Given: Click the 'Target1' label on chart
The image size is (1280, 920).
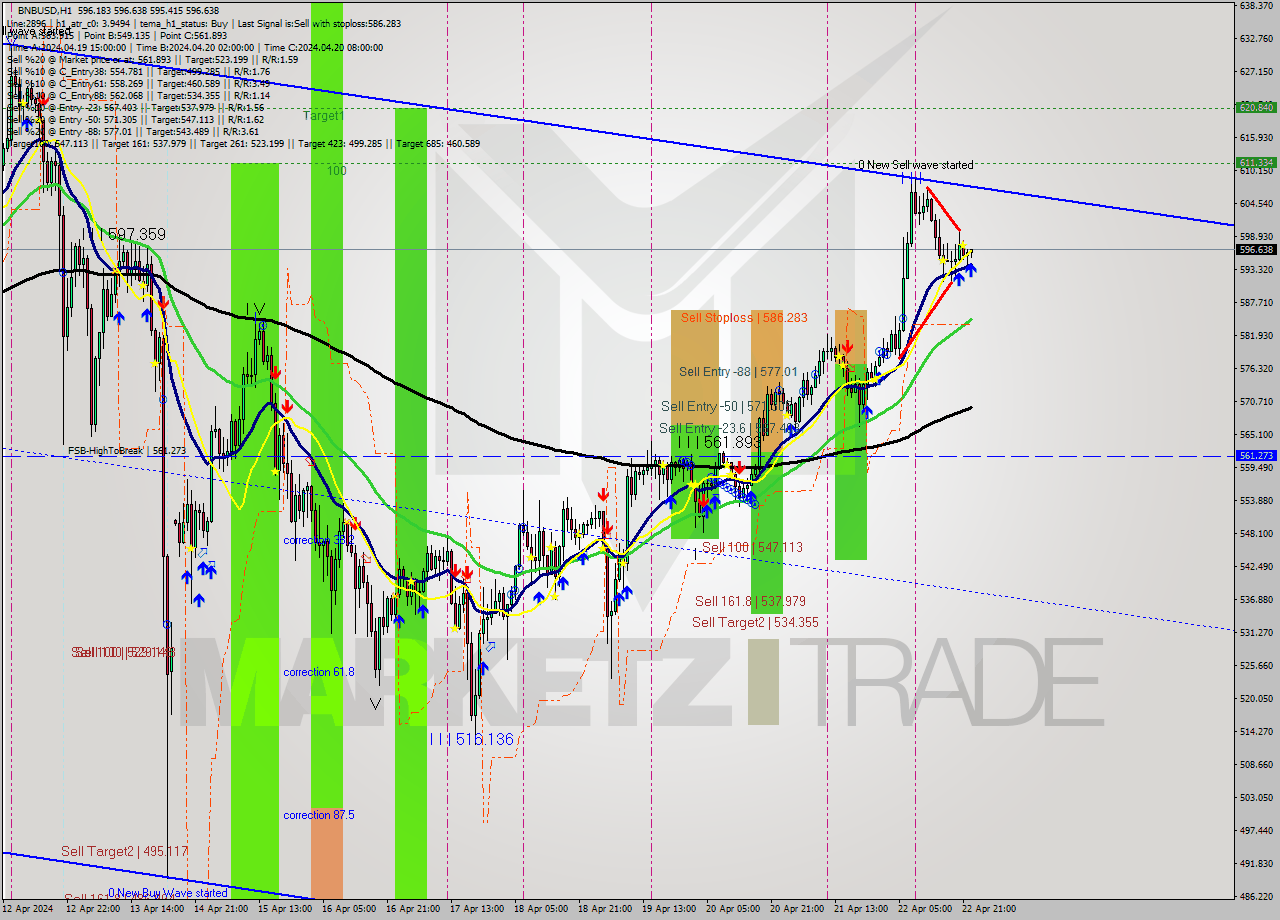Looking at the screenshot, I should pyautogui.click(x=323, y=116).
